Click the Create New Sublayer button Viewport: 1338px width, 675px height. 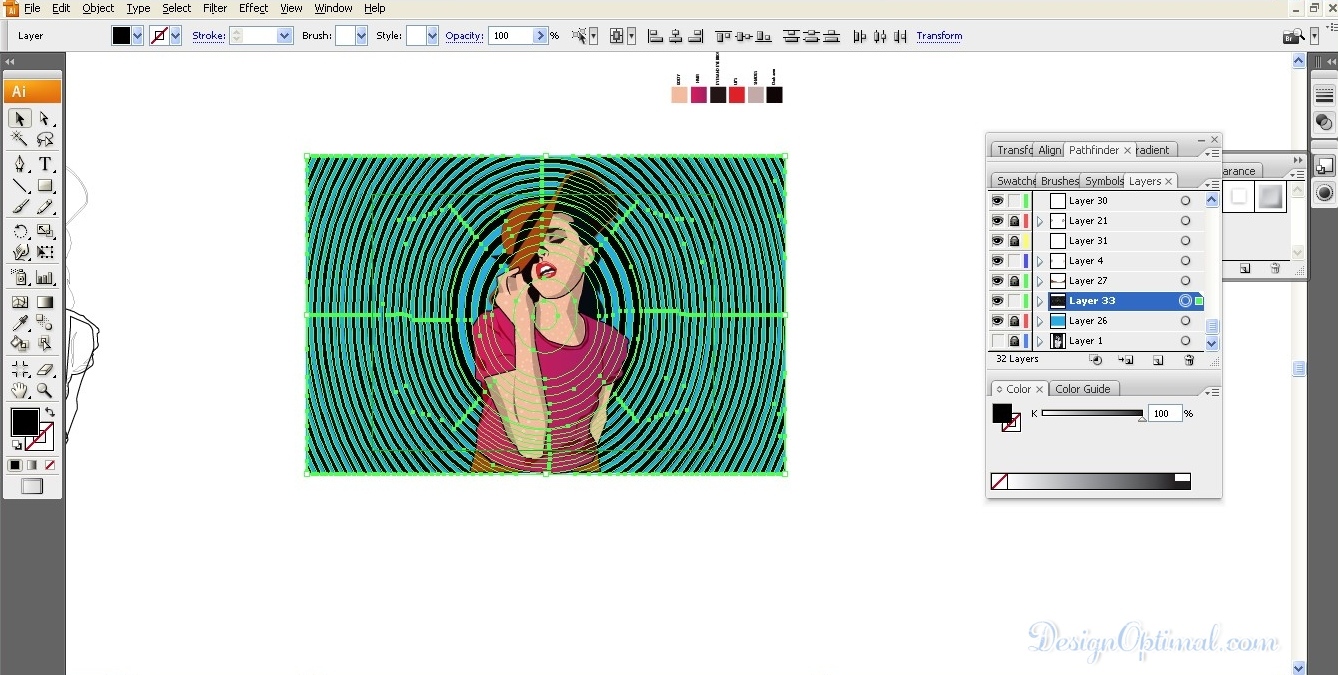pos(1126,360)
